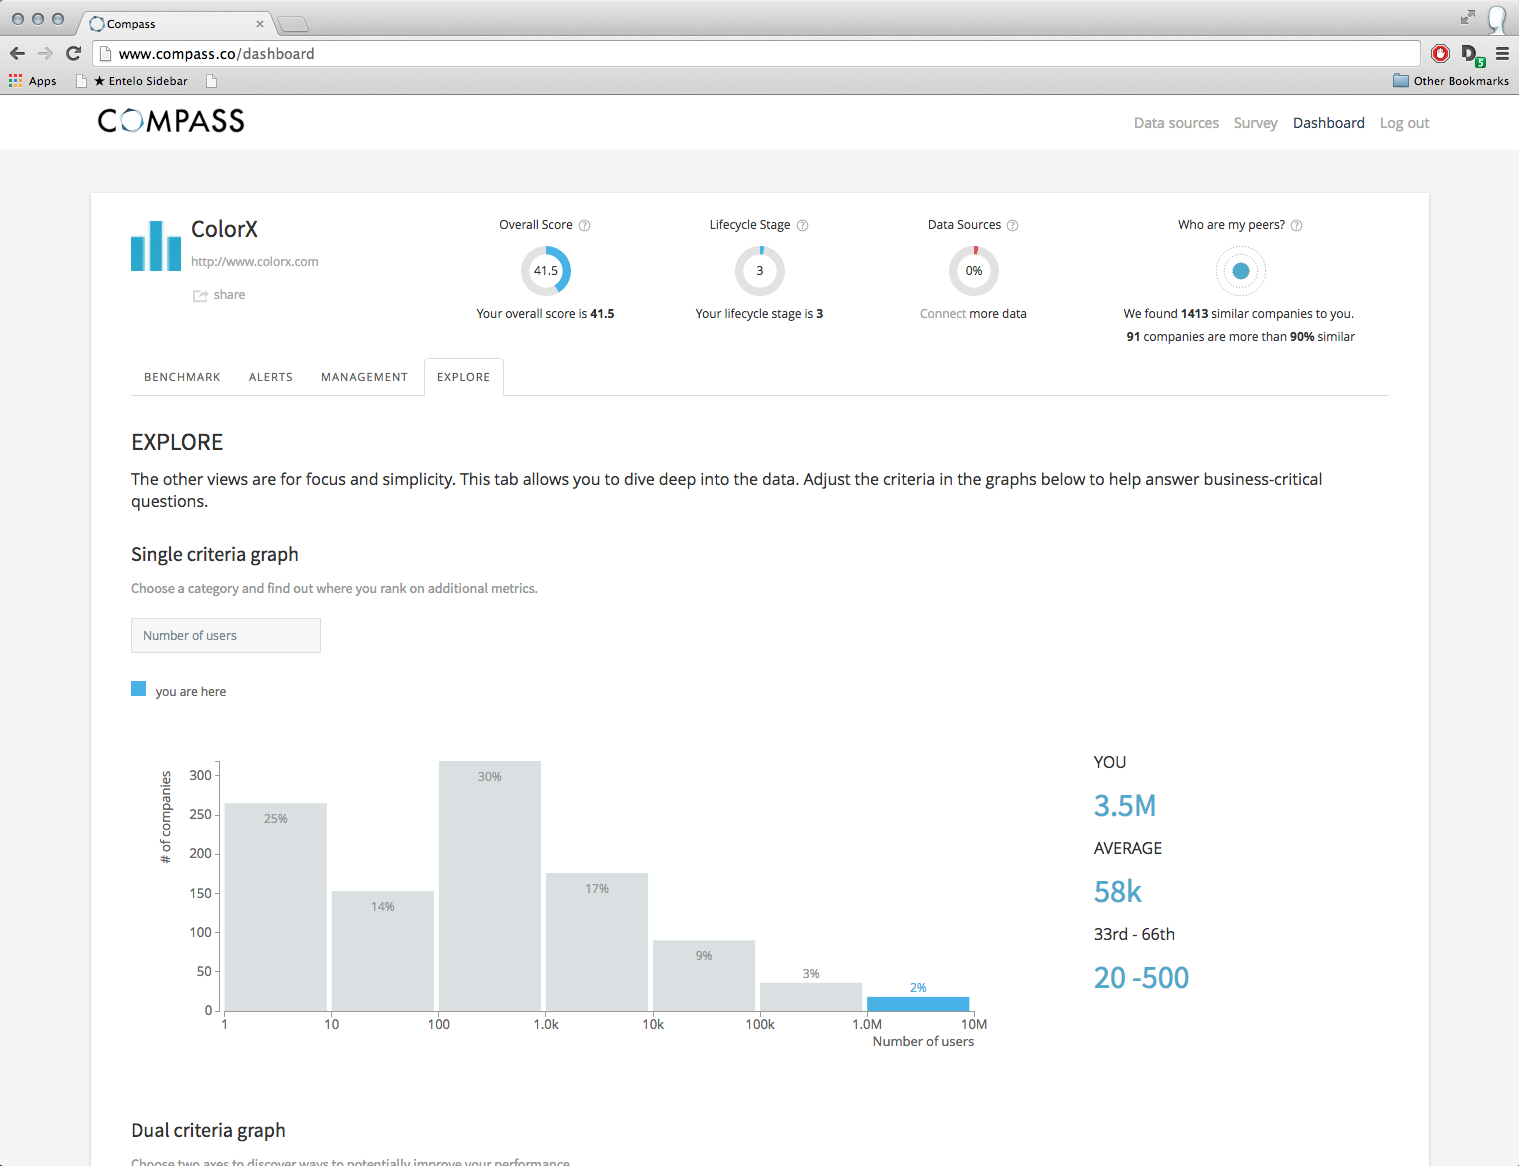Show help for Data Sources

(x=1012, y=225)
